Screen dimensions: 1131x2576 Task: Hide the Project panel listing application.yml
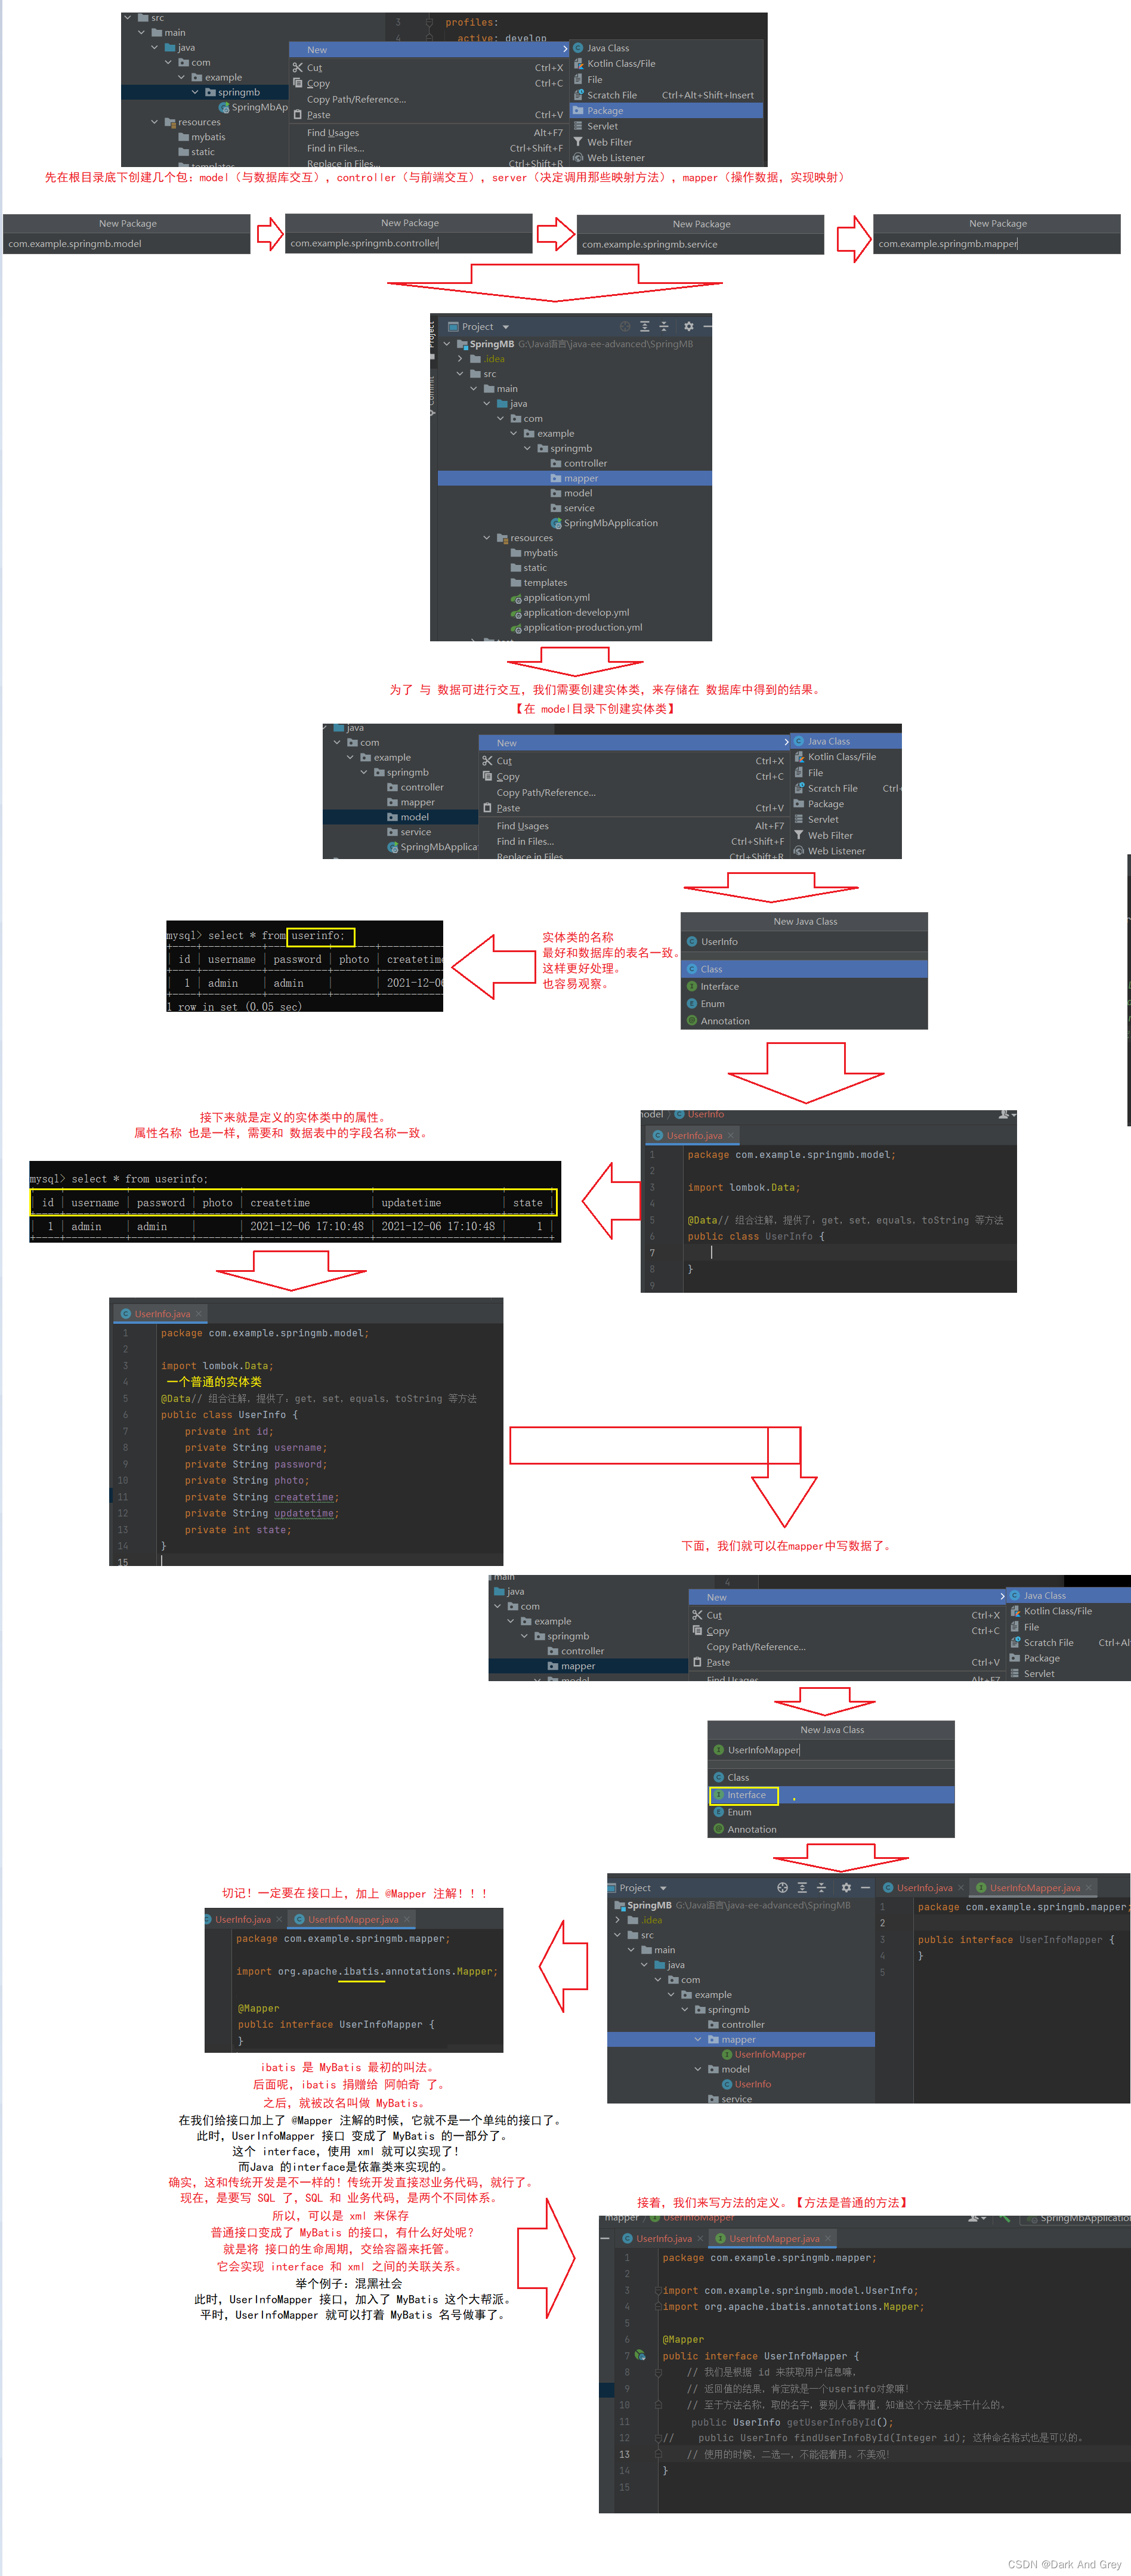coord(707,327)
